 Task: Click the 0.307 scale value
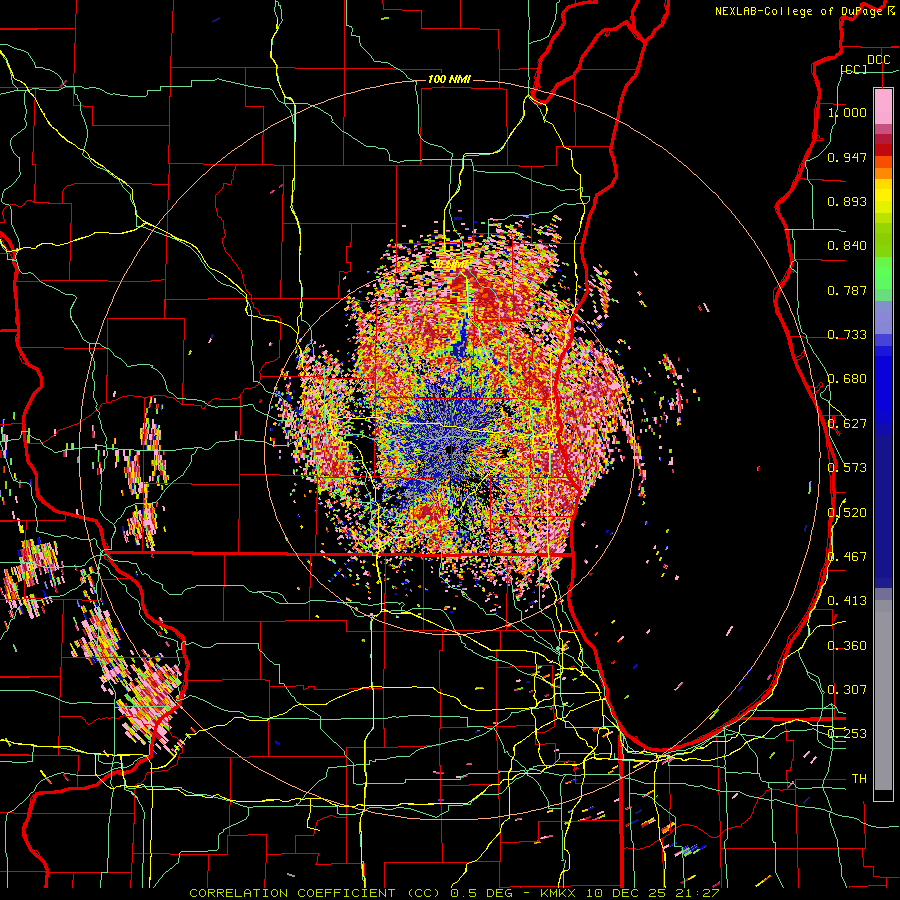coord(847,690)
